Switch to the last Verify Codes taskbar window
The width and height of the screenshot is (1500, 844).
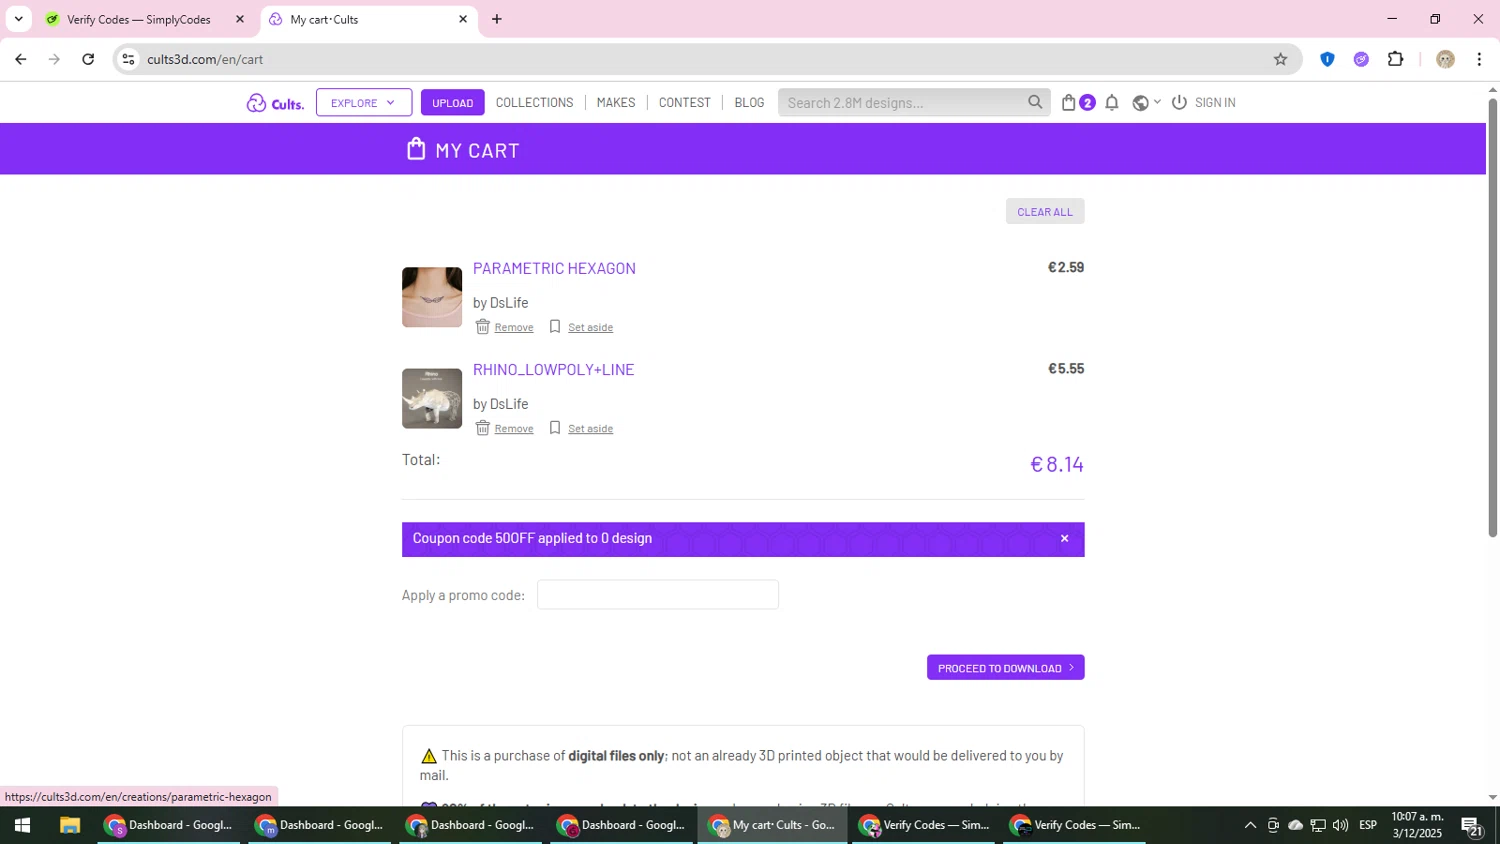[x=1075, y=825]
